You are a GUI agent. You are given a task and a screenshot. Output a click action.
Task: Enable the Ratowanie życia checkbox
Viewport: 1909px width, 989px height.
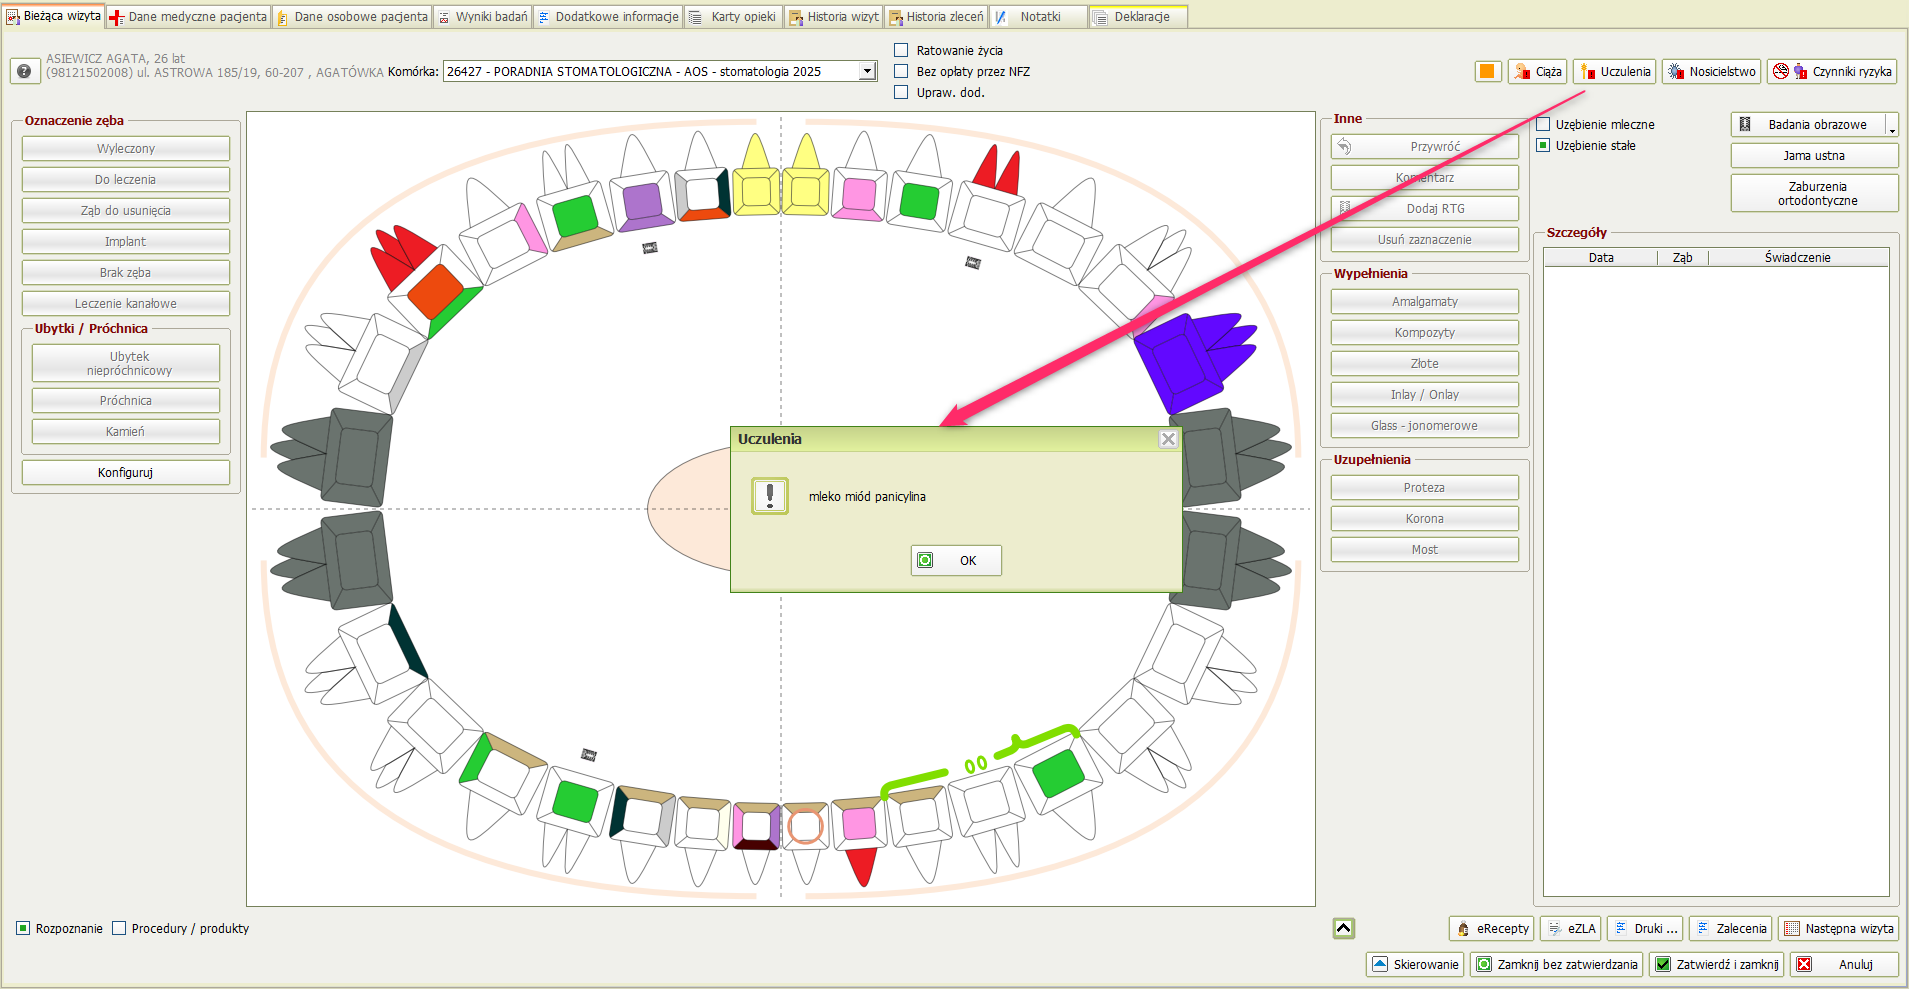click(901, 50)
